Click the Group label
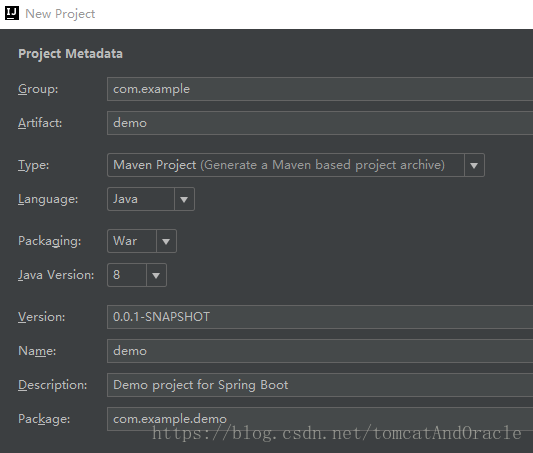This screenshot has width=533, height=453. (38, 89)
